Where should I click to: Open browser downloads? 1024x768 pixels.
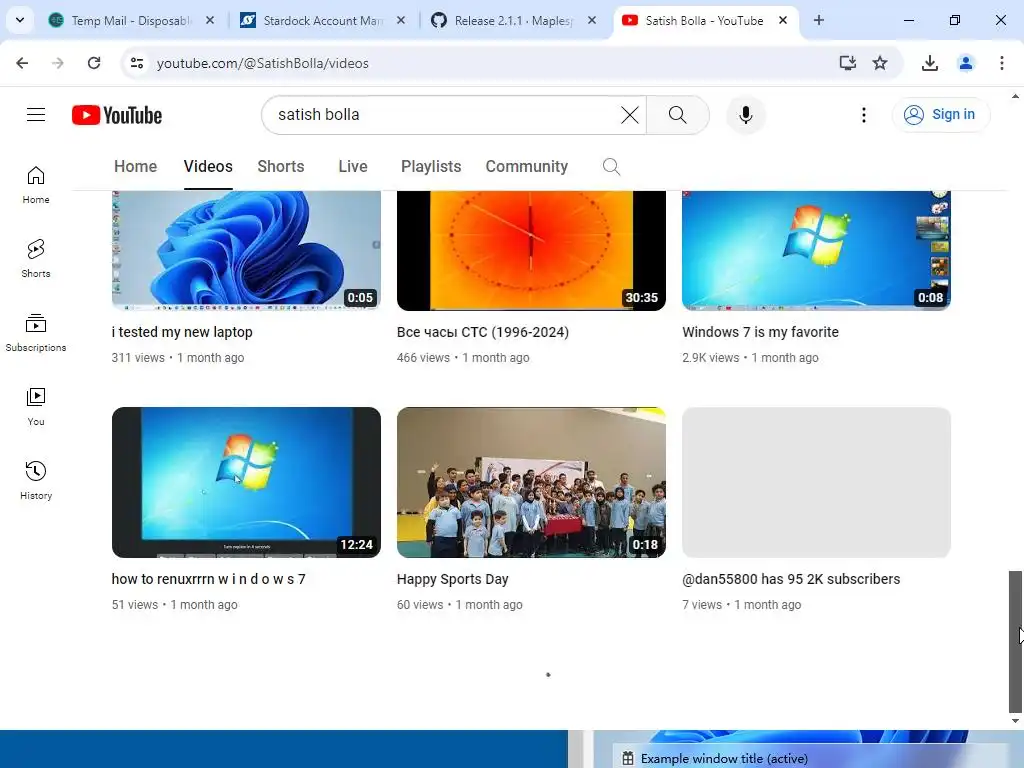tap(929, 63)
